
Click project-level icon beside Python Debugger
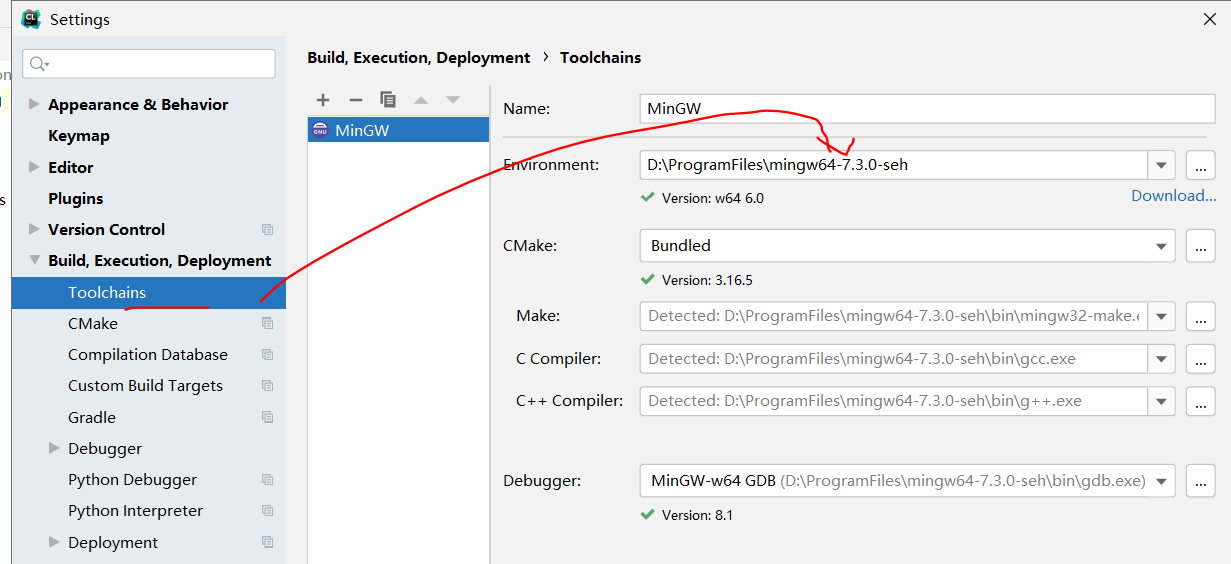267,480
